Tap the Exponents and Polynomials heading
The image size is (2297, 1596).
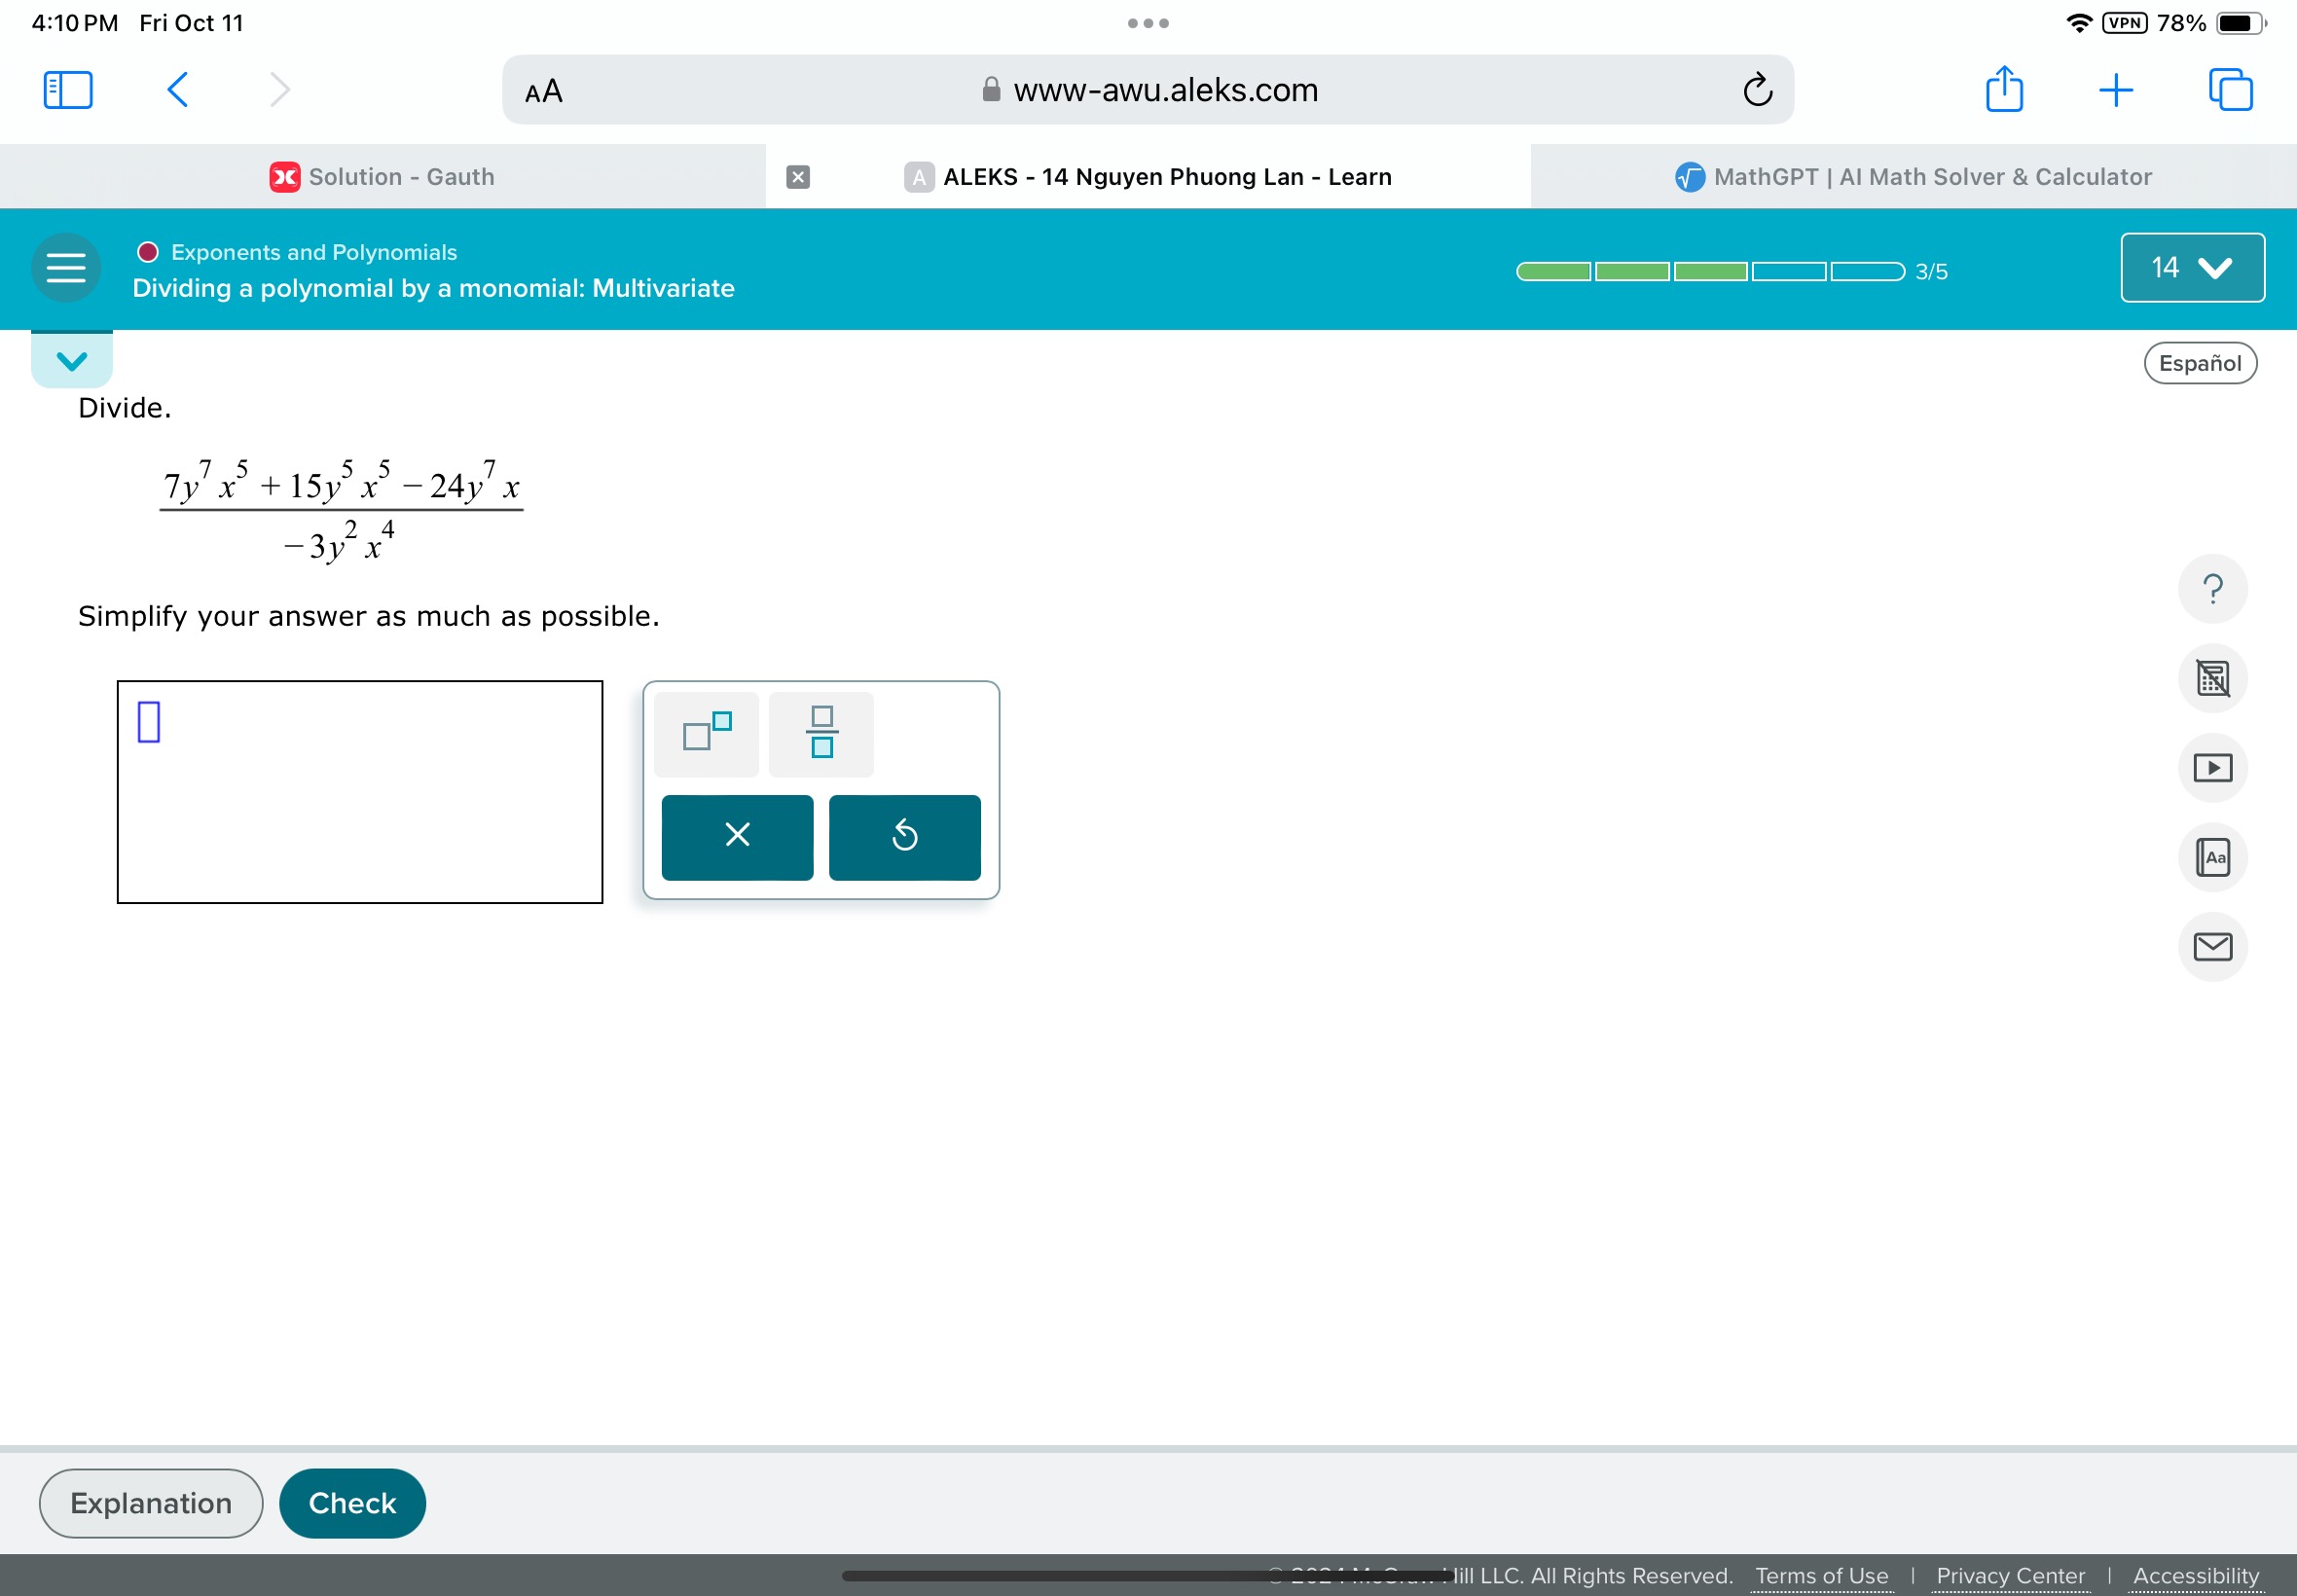click(x=313, y=252)
